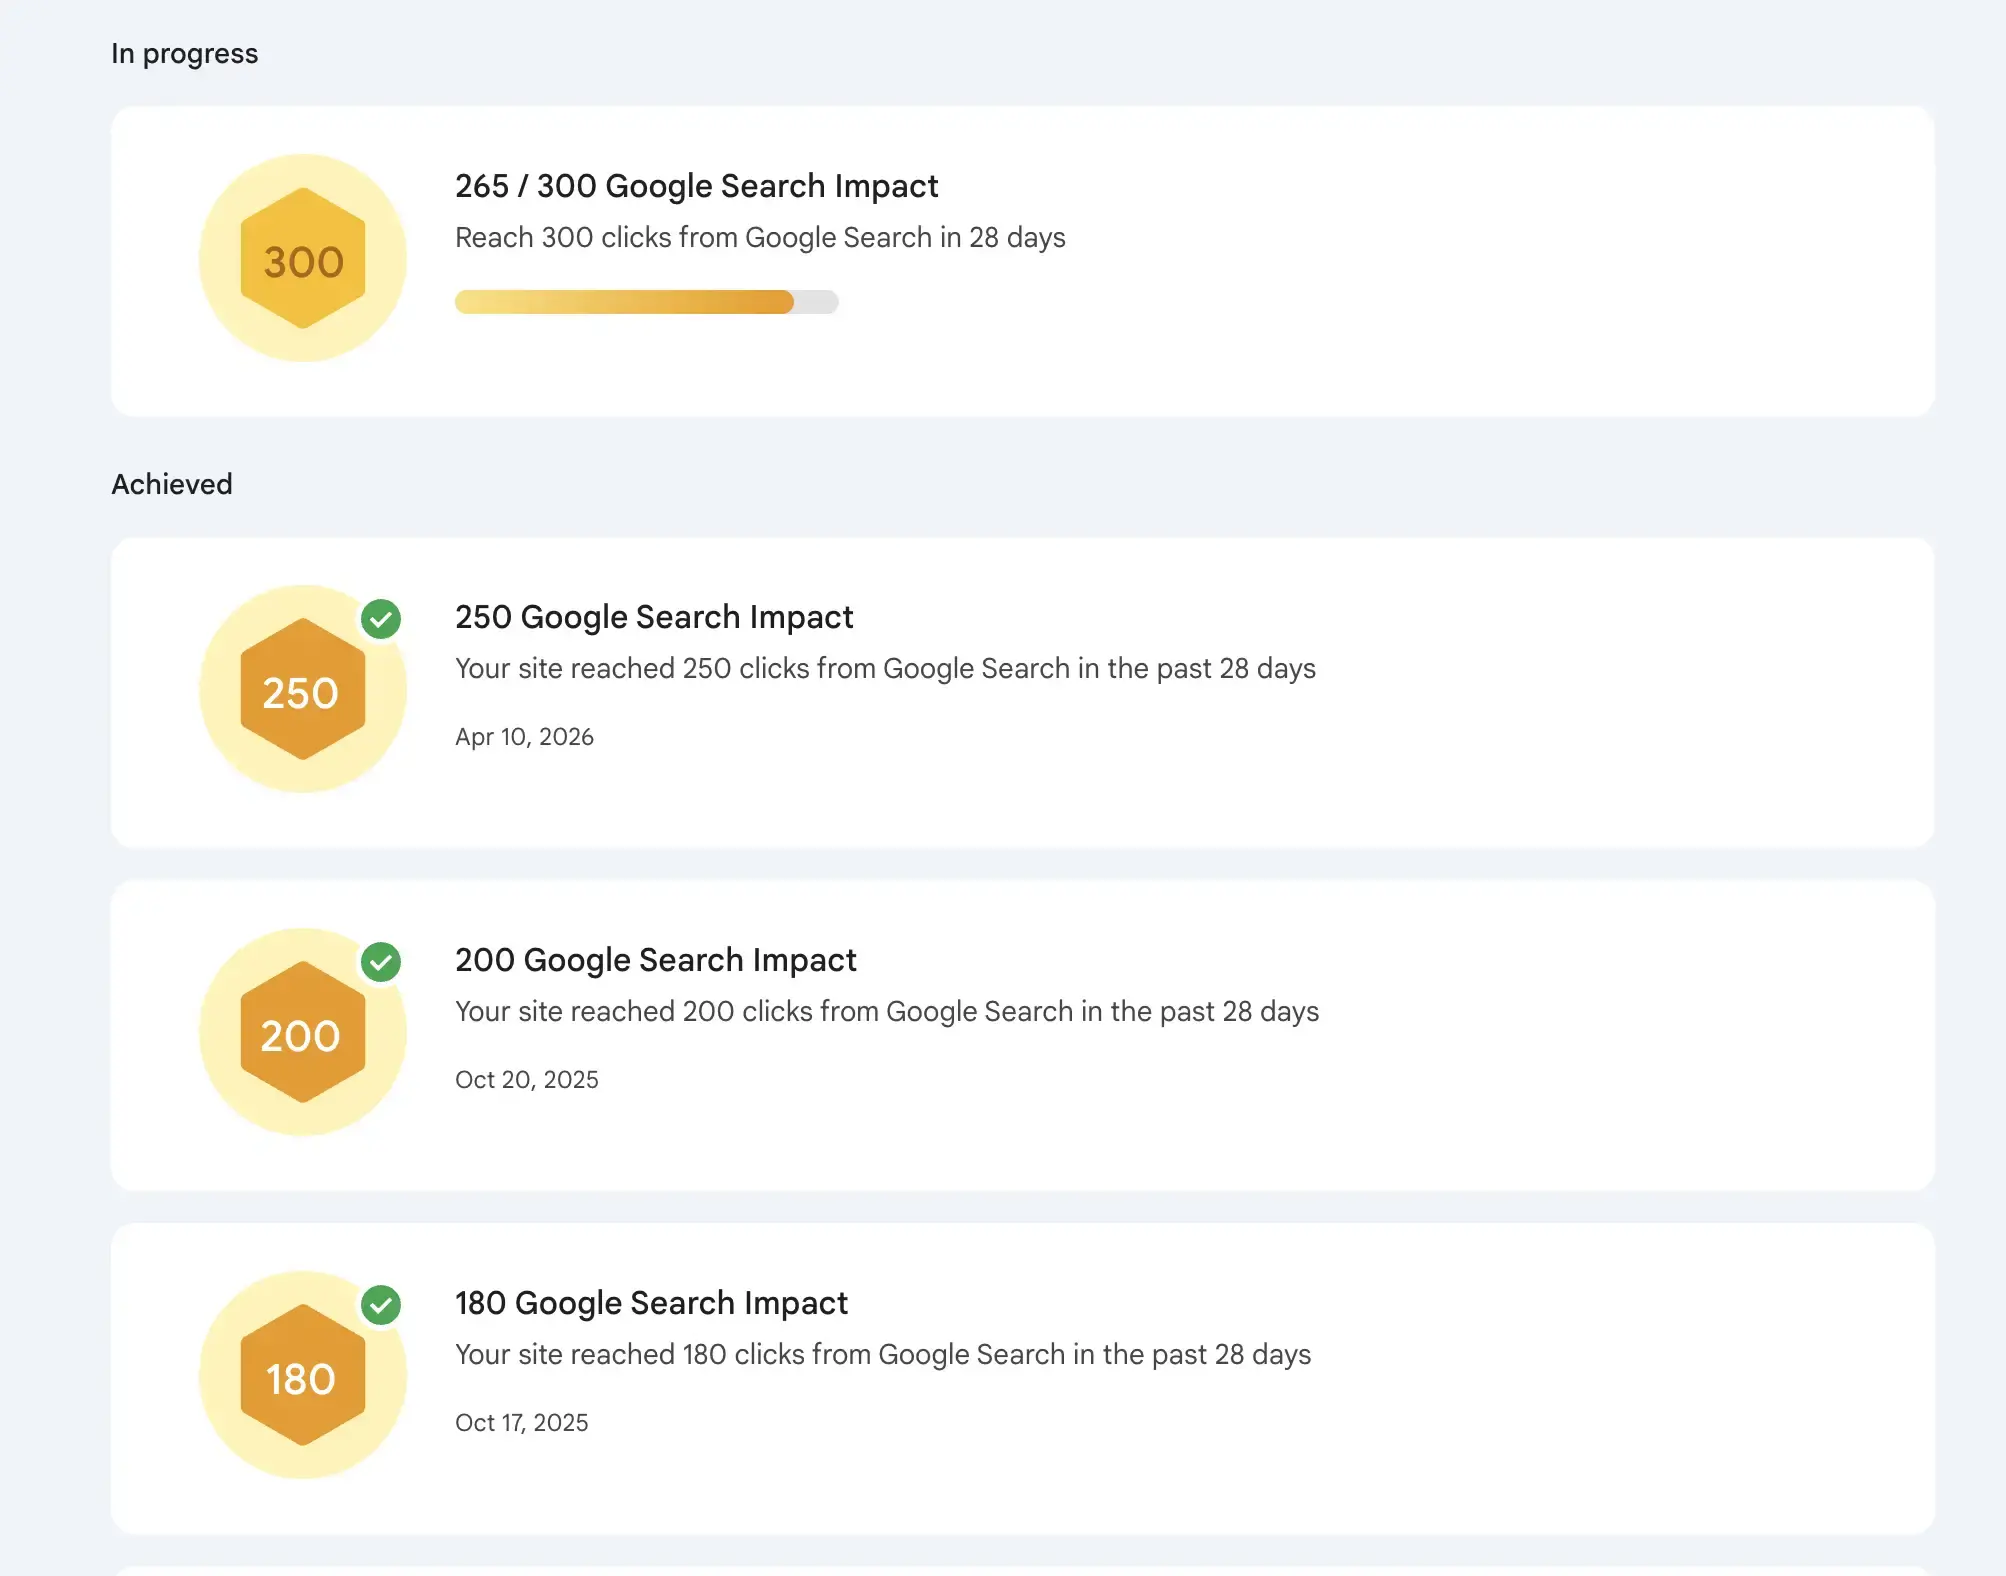Select the '265 / 300 Google Search Impact' title
This screenshot has height=1576, width=2006.
tap(696, 186)
